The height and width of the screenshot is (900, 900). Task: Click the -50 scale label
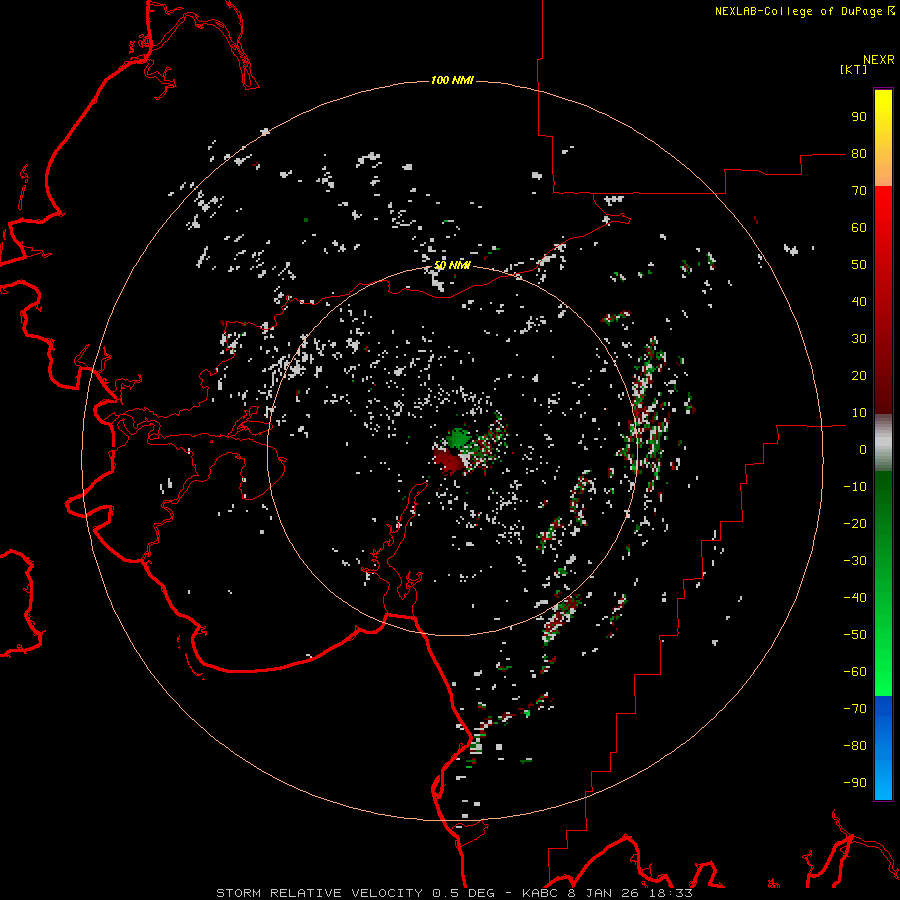pyautogui.click(x=855, y=635)
